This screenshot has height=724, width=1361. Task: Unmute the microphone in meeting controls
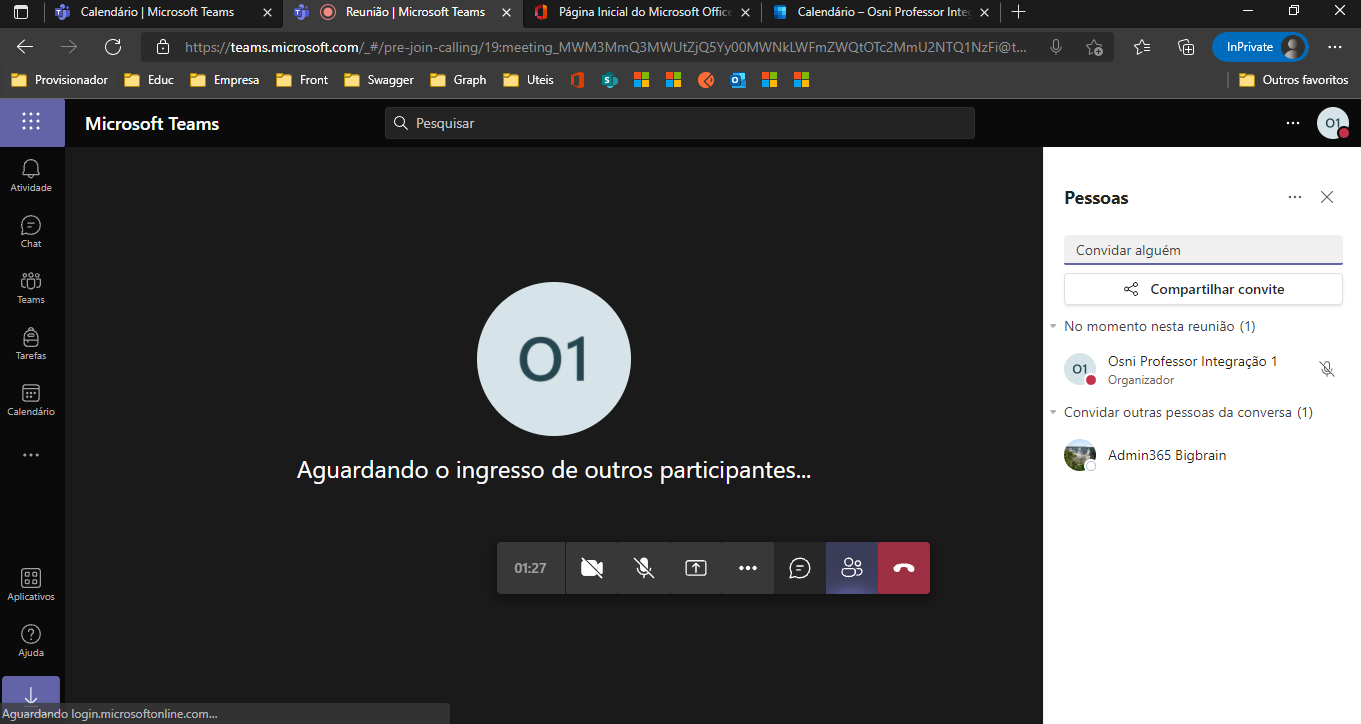(x=644, y=568)
